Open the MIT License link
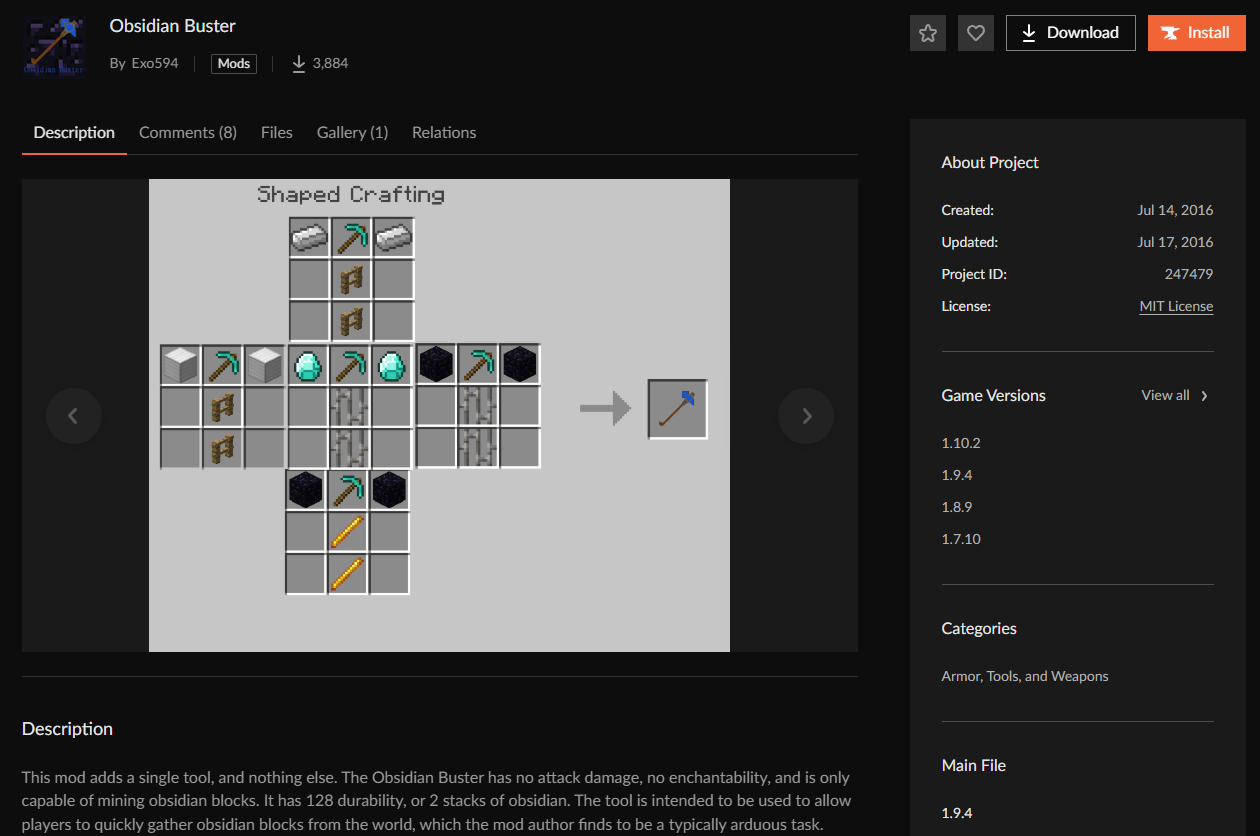This screenshot has width=1260, height=836. (x=1176, y=306)
